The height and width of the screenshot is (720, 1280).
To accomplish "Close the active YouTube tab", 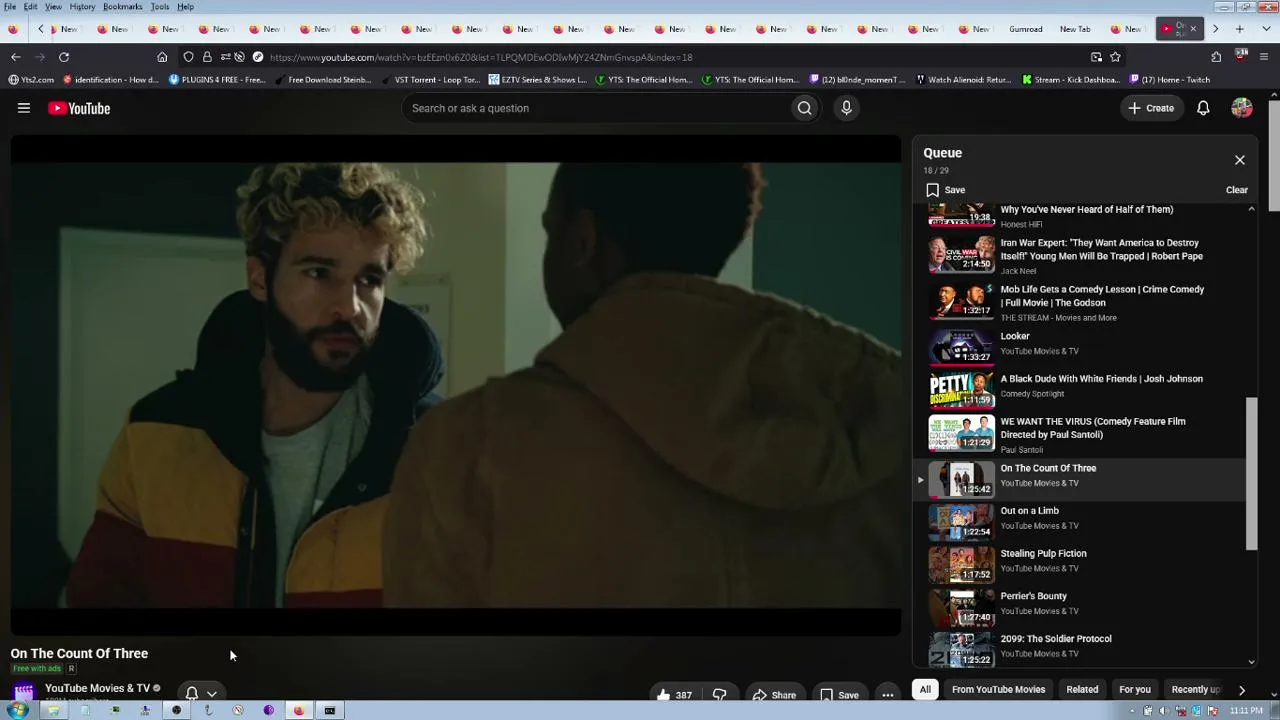I will (x=1193, y=29).
